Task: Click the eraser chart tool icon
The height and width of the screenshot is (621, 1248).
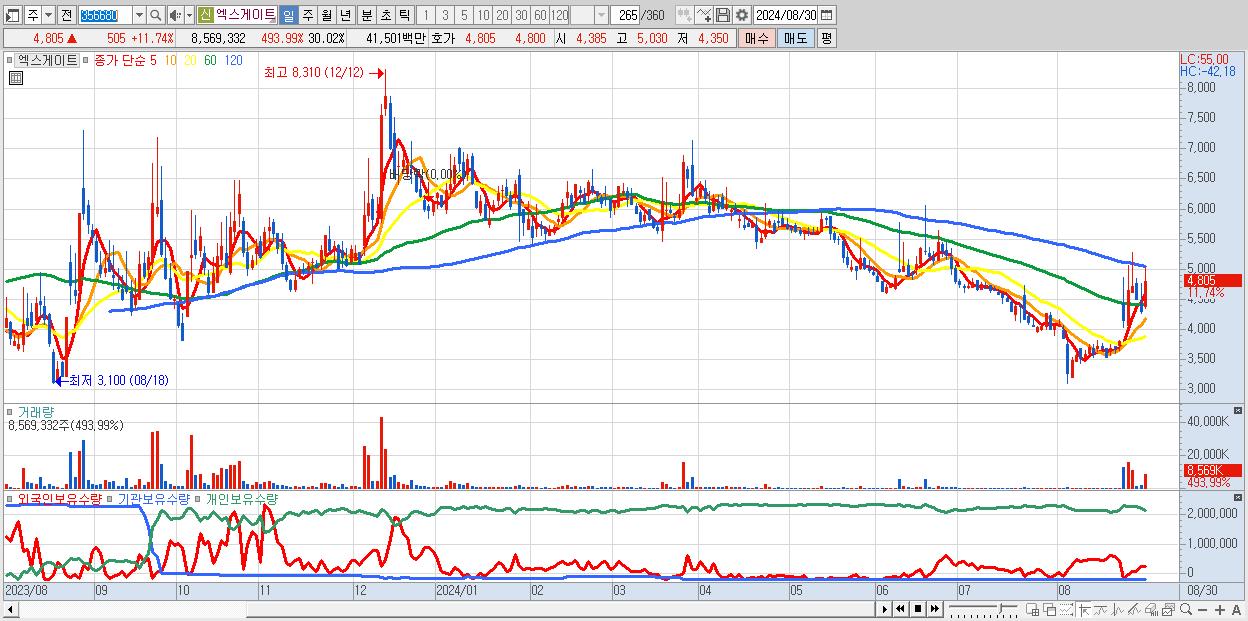Action: pyautogui.click(x=1152, y=610)
